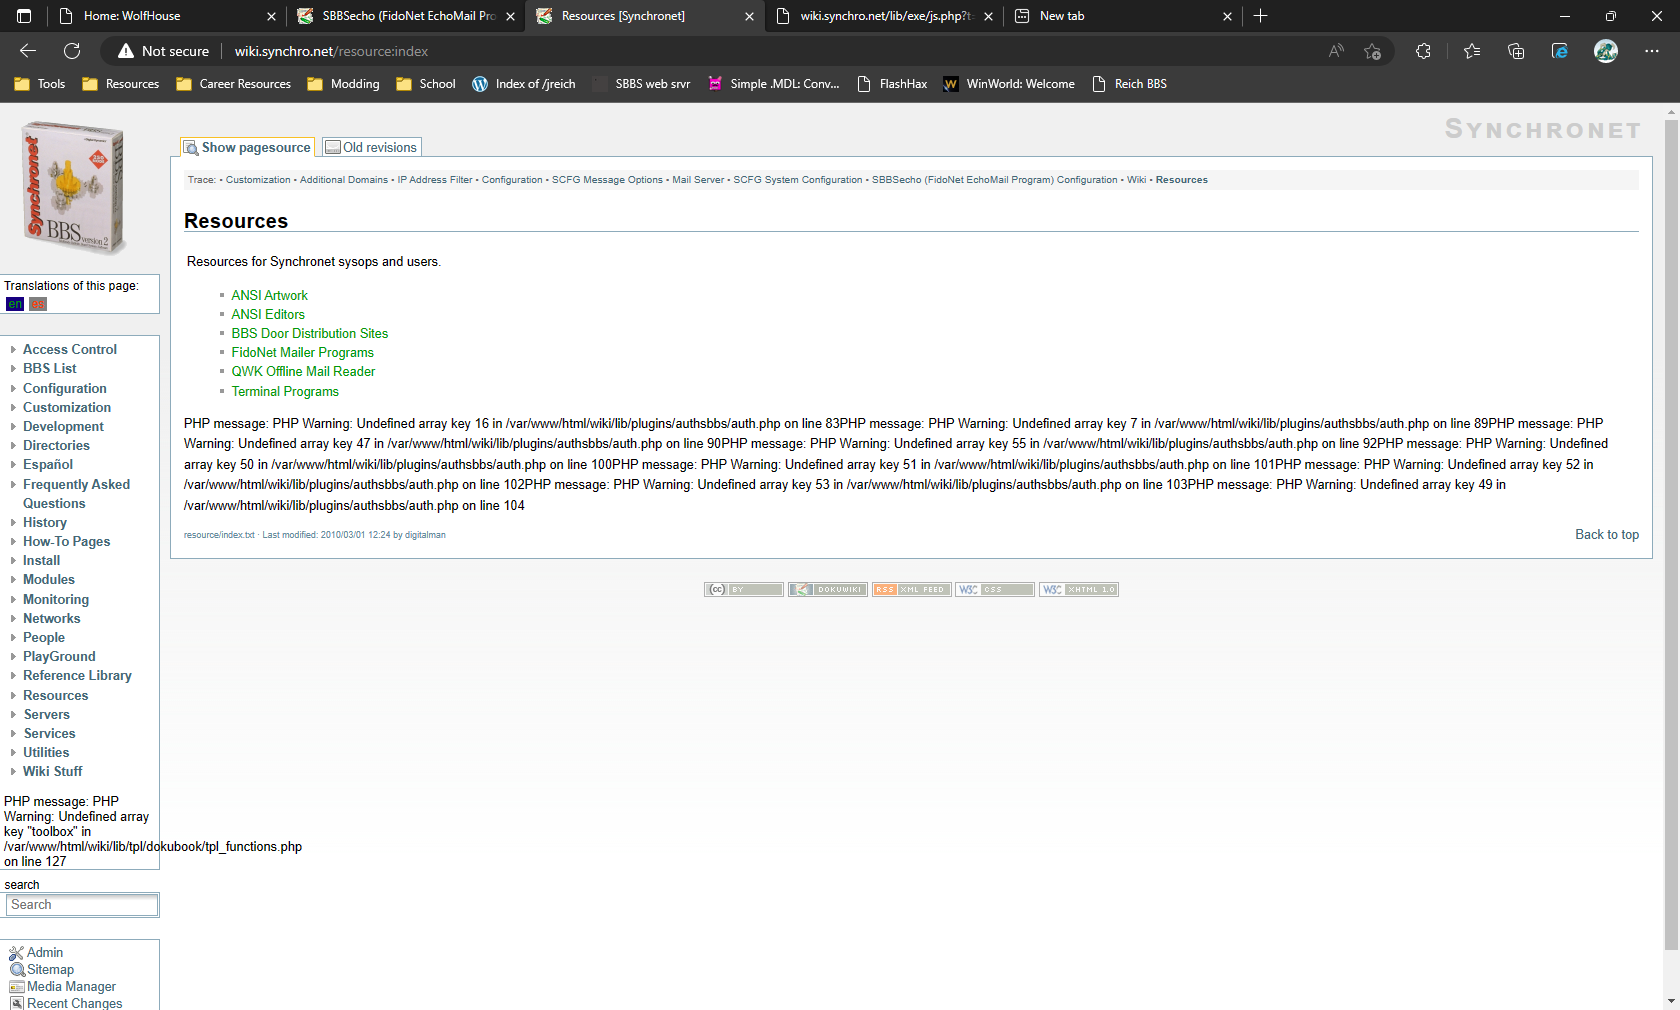Add page to favorites star icon

point(1372,51)
